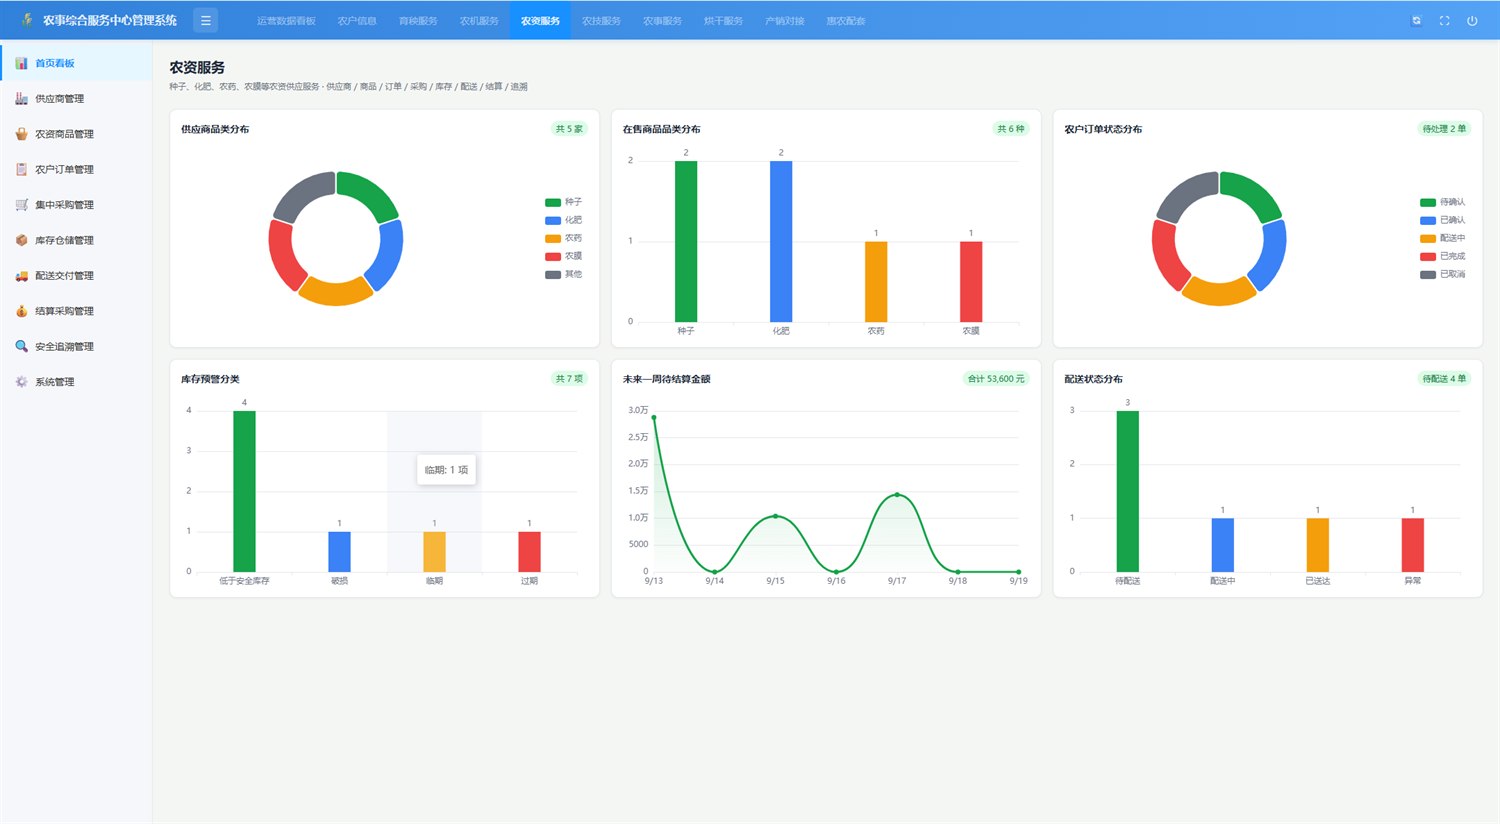Click the system logo icon at top-left
The height and width of the screenshot is (824, 1500).
[27, 20]
